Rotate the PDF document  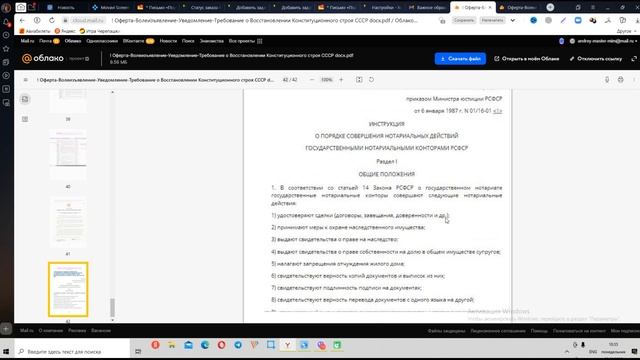(x=371, y=80)
